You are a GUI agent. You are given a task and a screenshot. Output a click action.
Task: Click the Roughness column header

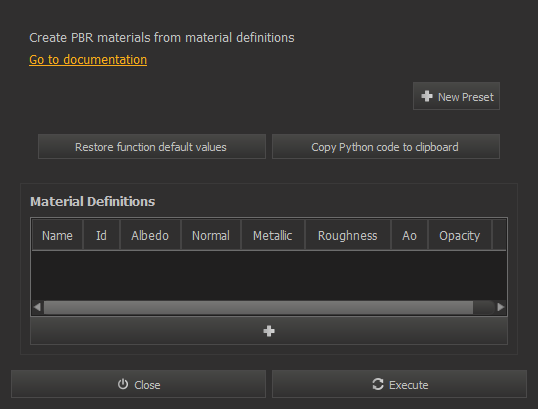click(x=348, y=235)
